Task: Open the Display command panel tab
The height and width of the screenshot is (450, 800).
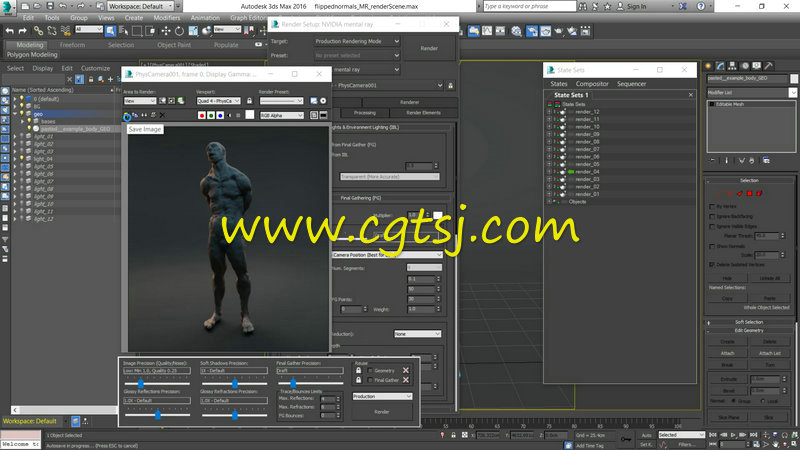Action: coord(757,66)
